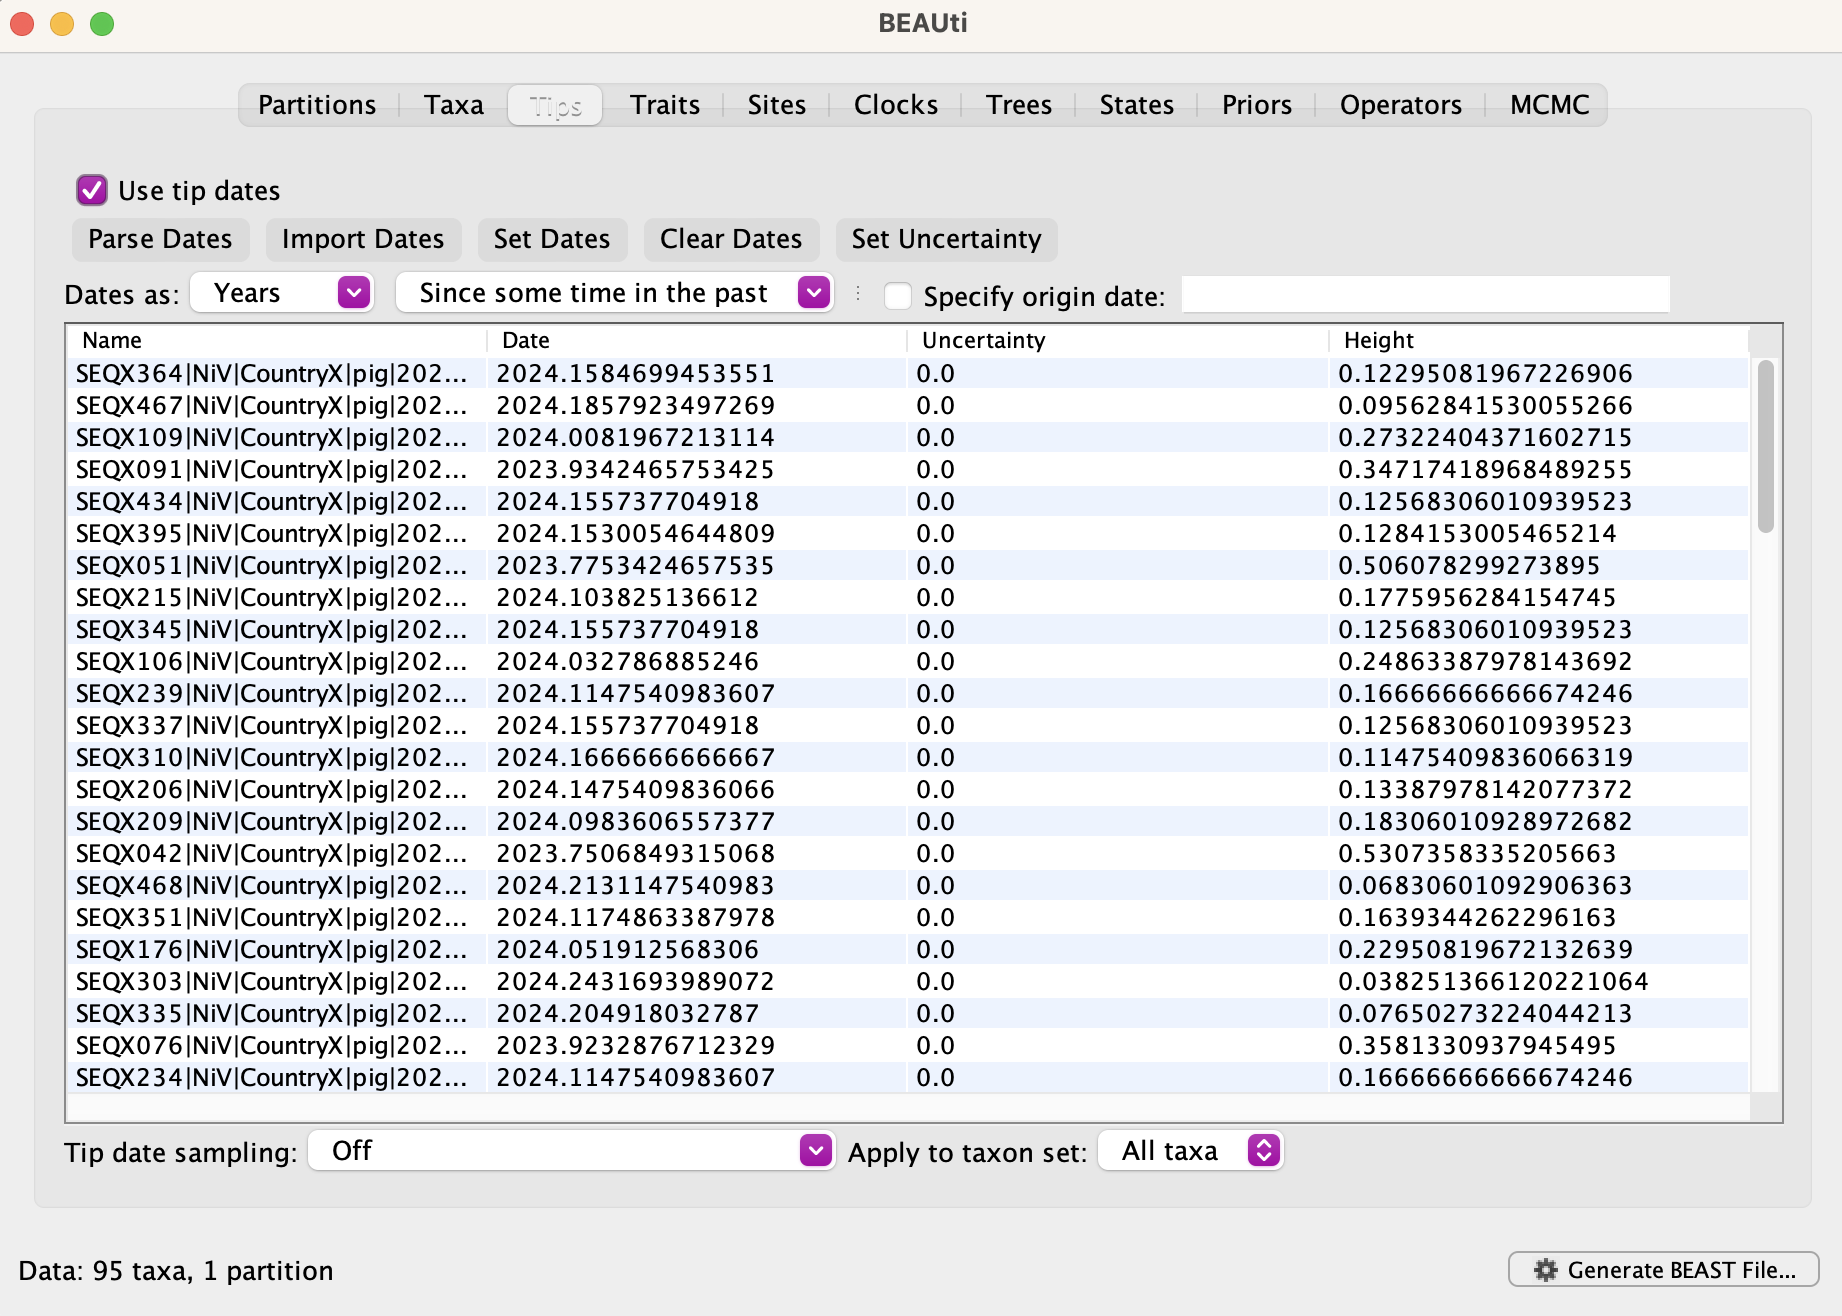
Task: Select the SEQX335 taxon name
Action: click(x=271, y=1013)
